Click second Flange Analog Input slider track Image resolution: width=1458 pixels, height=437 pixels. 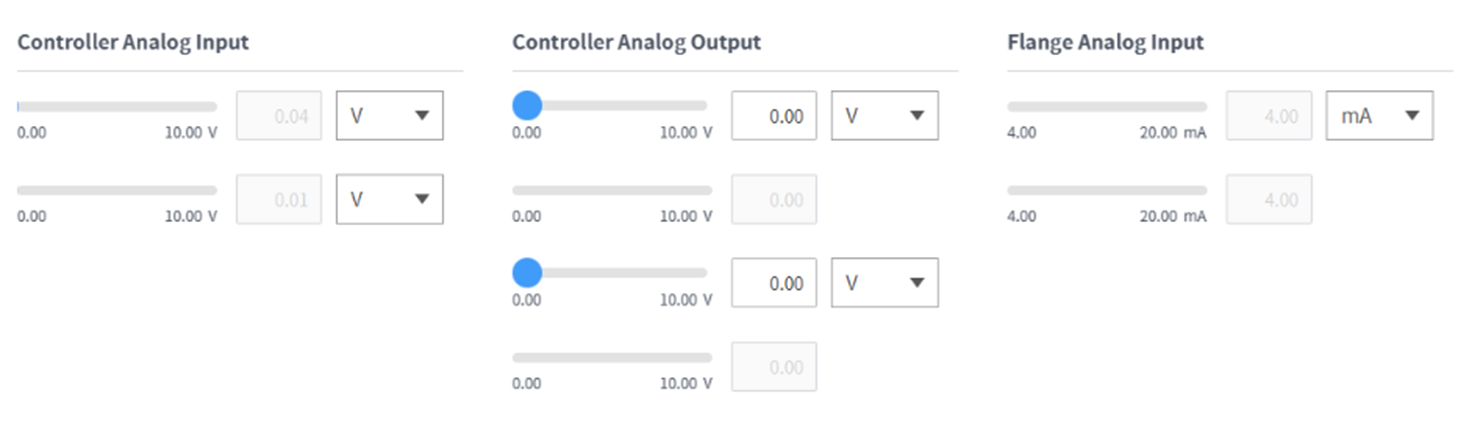tap(1107, 190)
